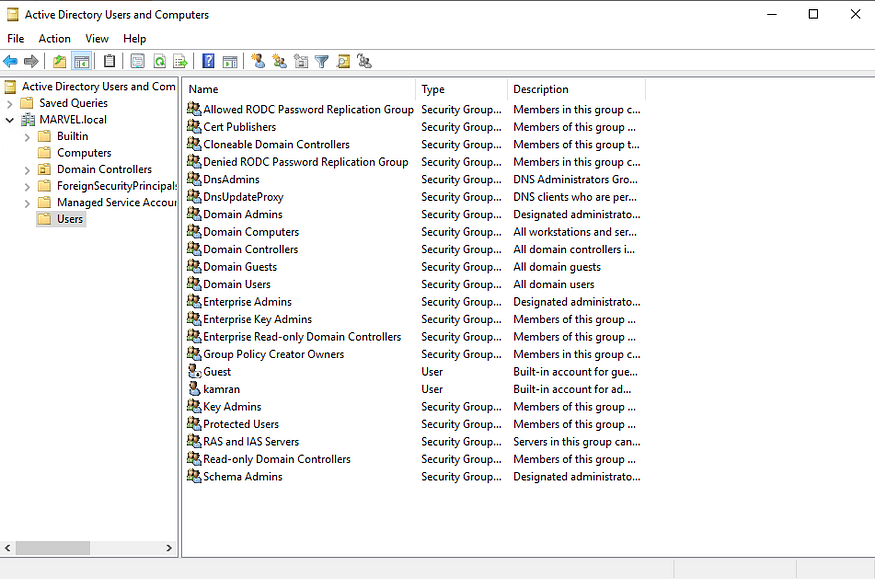Viewport: 875px width, 579px height.
Task: Find objects in Active Directory
Action: click(x=343, y=61)
